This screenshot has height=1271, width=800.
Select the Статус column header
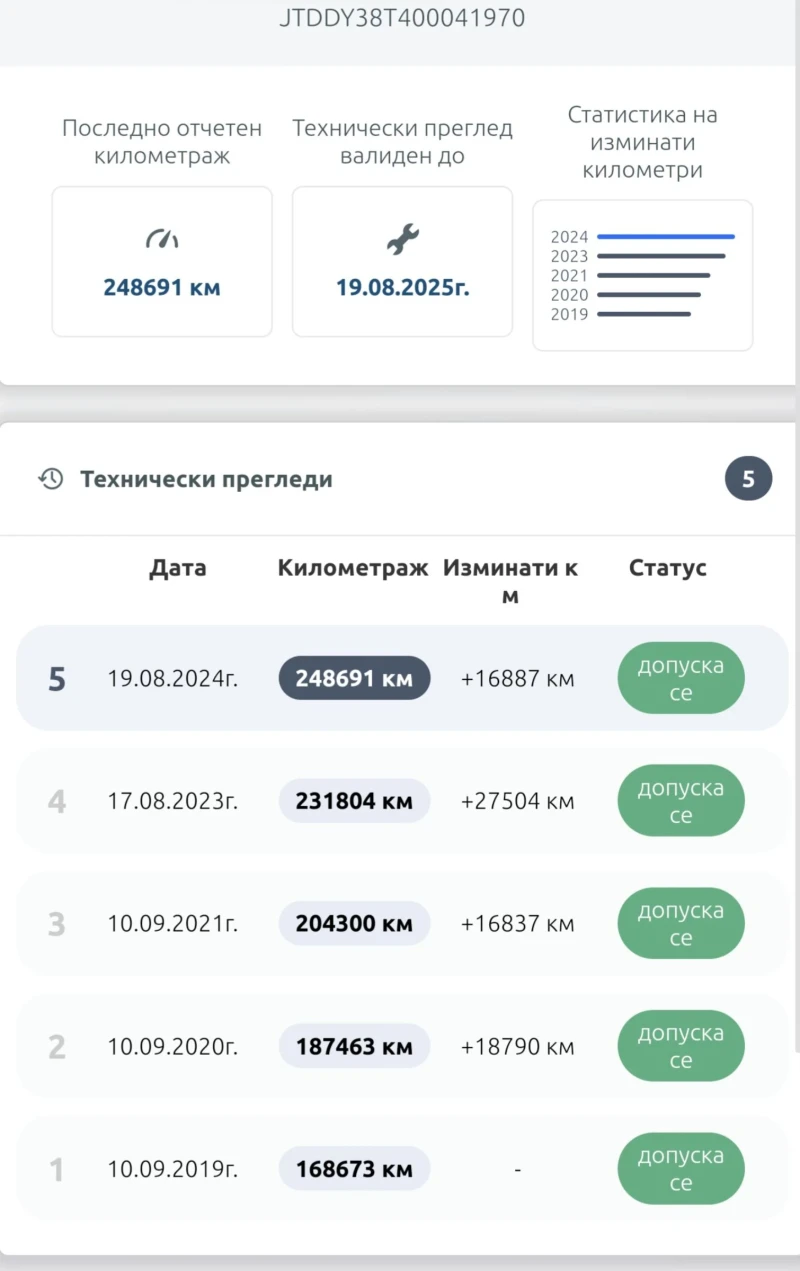(667, 568)
